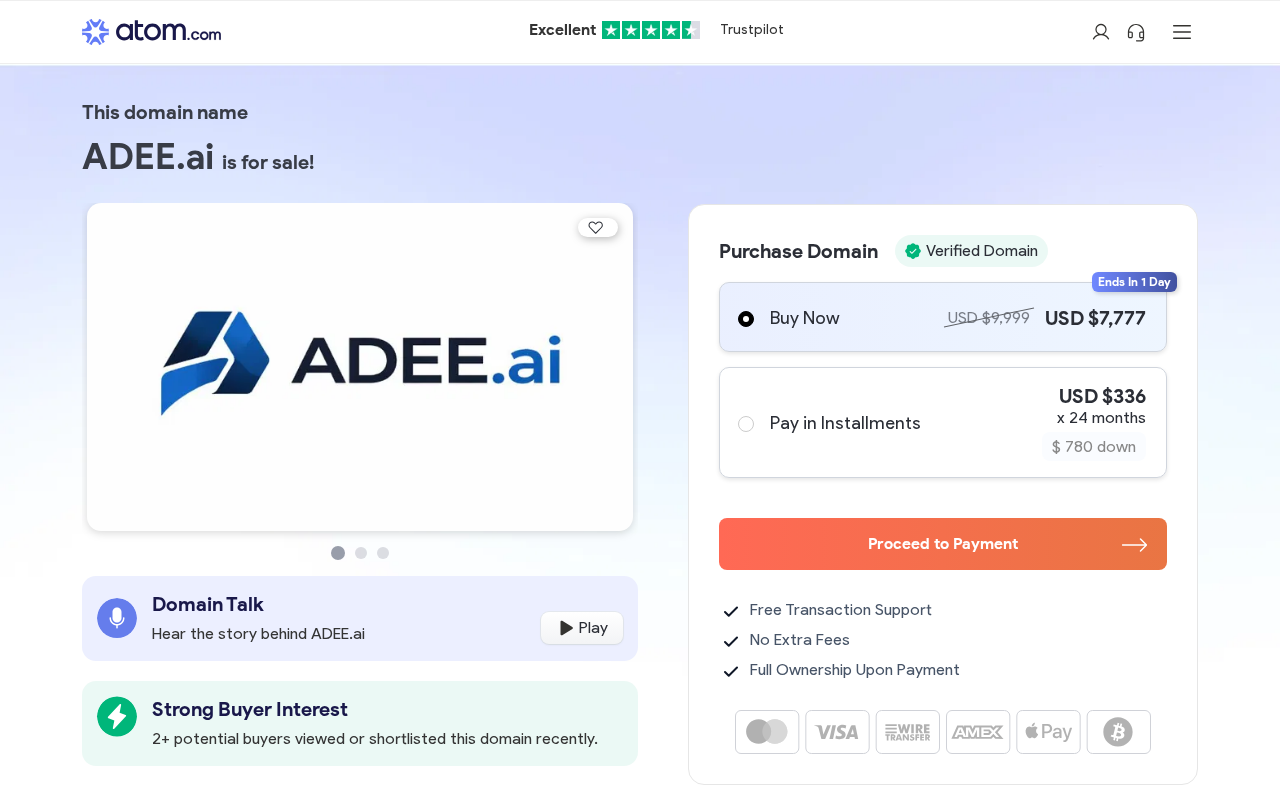Show the second carousel slide dot
This screenshot has width=1280, height=800.
[x=361, y=553]
